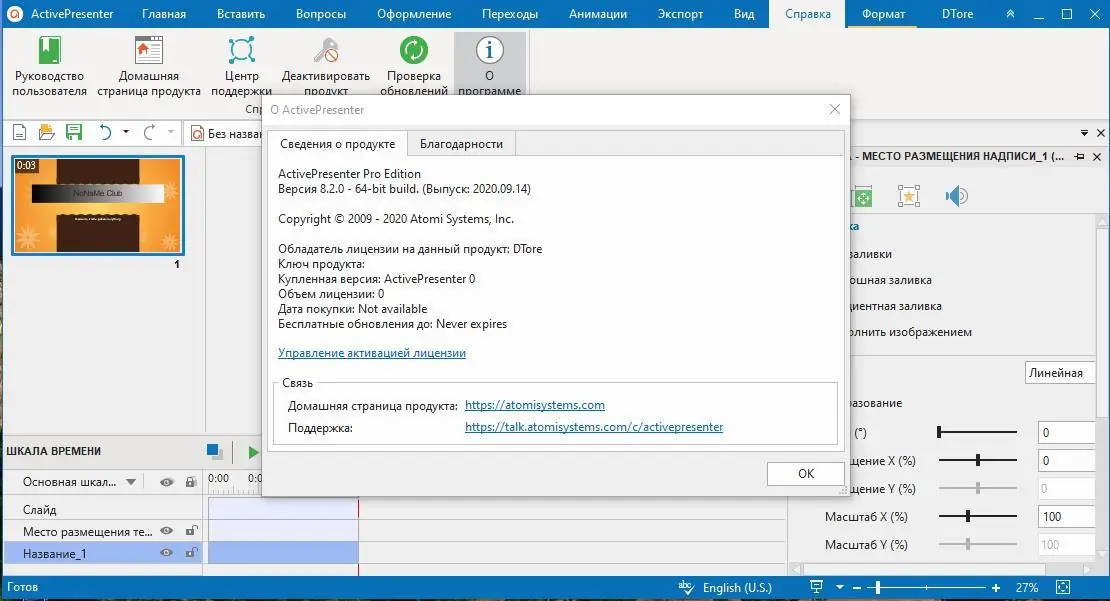Viewport: 1110px width, 601px height.
Task: Toggle visibility of Место размещения те... layer
Action: [x=166, y=530]
